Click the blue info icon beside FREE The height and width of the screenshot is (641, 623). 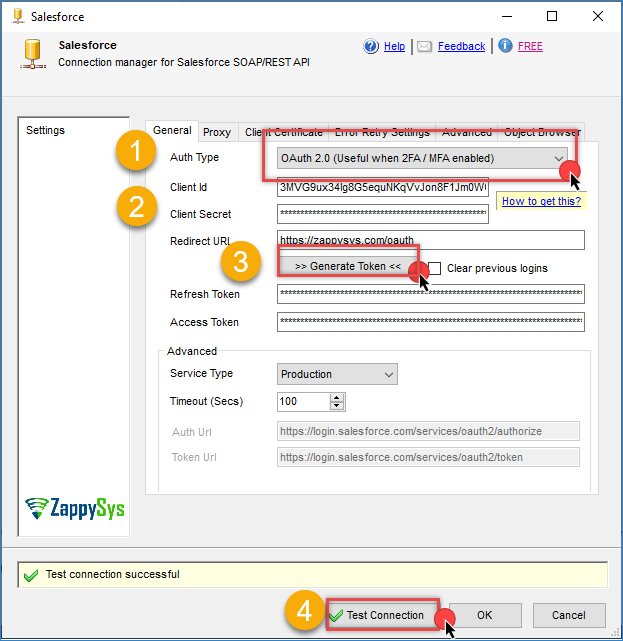pos(505,46)
